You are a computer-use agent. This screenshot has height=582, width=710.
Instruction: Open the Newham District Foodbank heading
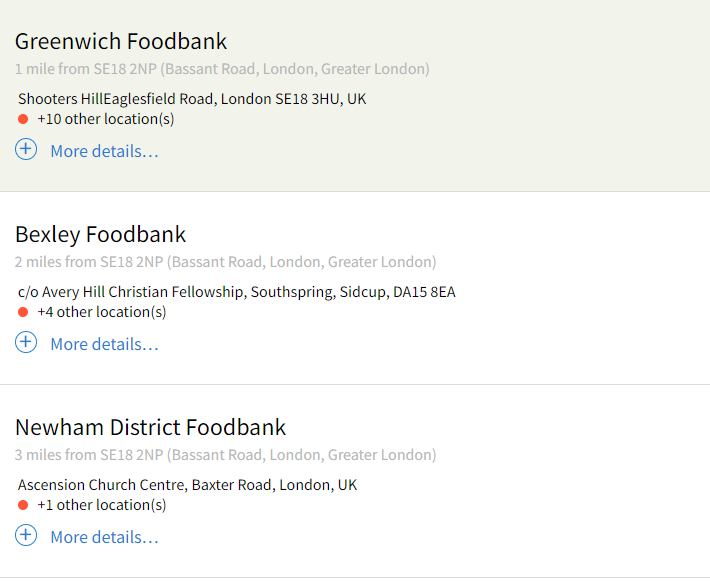(150, 427)
